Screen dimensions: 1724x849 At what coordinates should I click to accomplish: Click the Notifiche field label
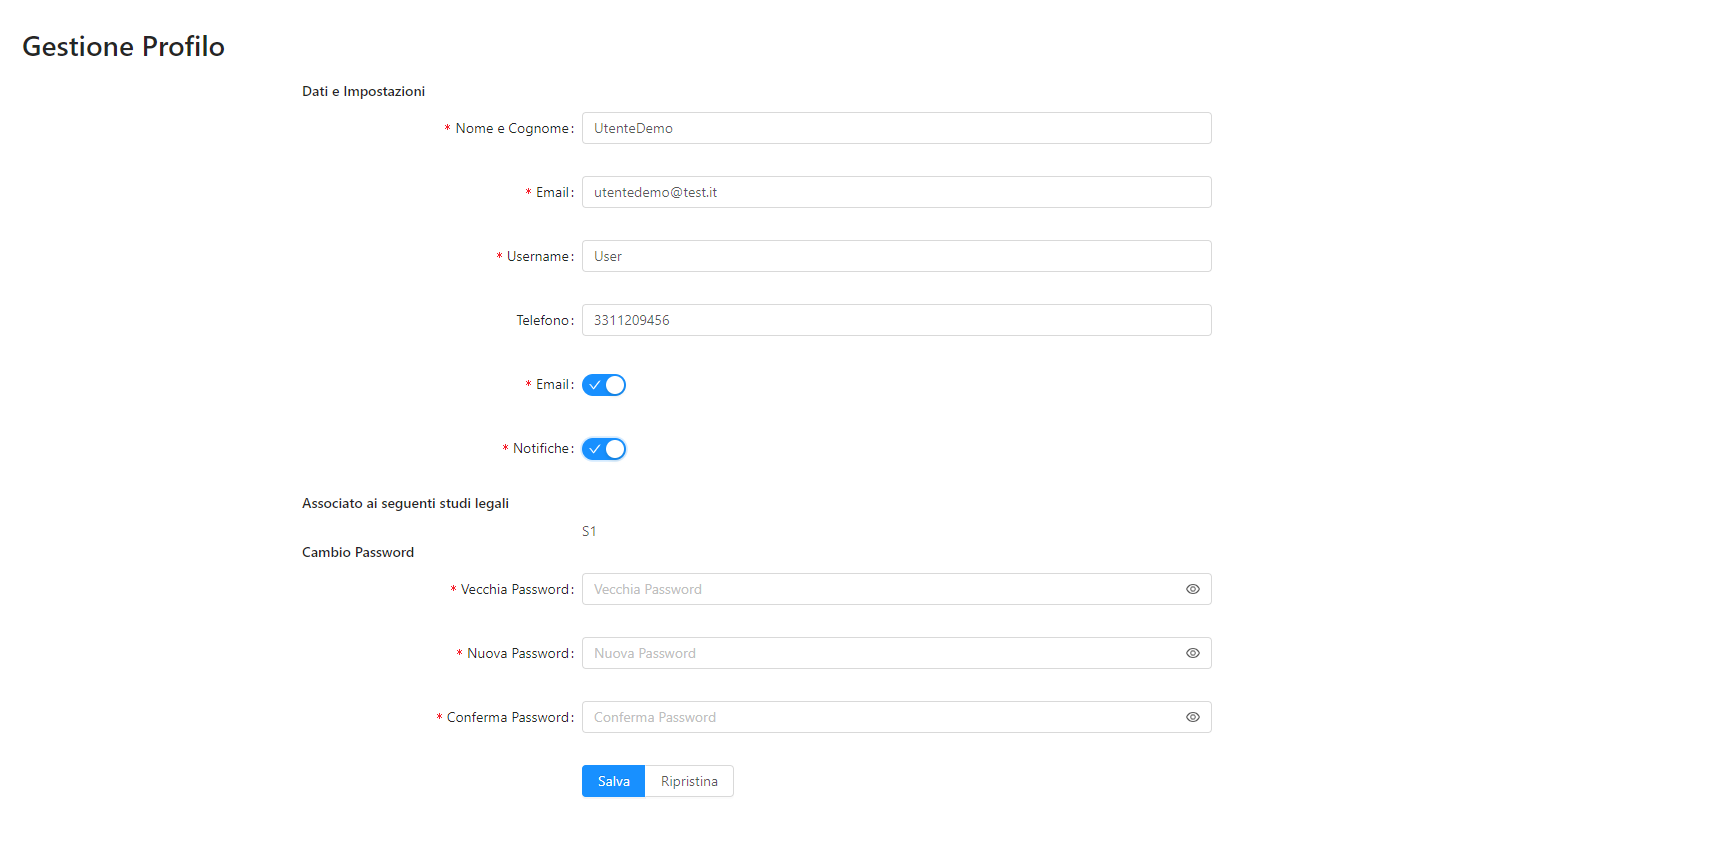point(542,449)
